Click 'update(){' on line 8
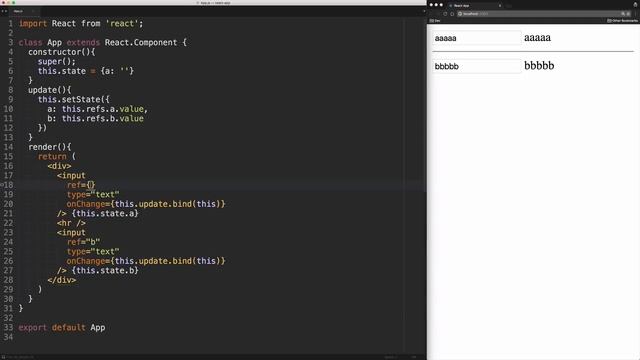 tap(49, 90)
